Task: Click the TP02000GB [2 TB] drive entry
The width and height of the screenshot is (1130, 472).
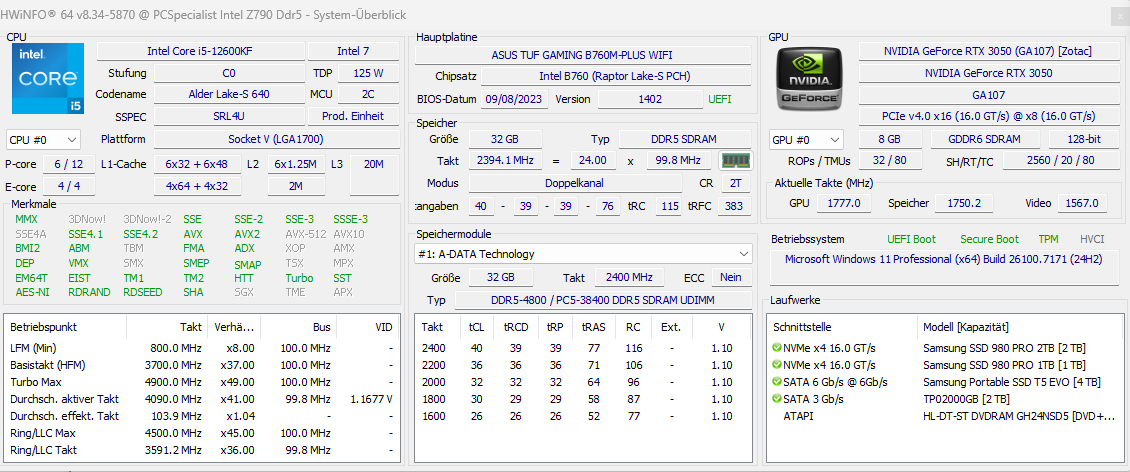Action: click(966, 399)
